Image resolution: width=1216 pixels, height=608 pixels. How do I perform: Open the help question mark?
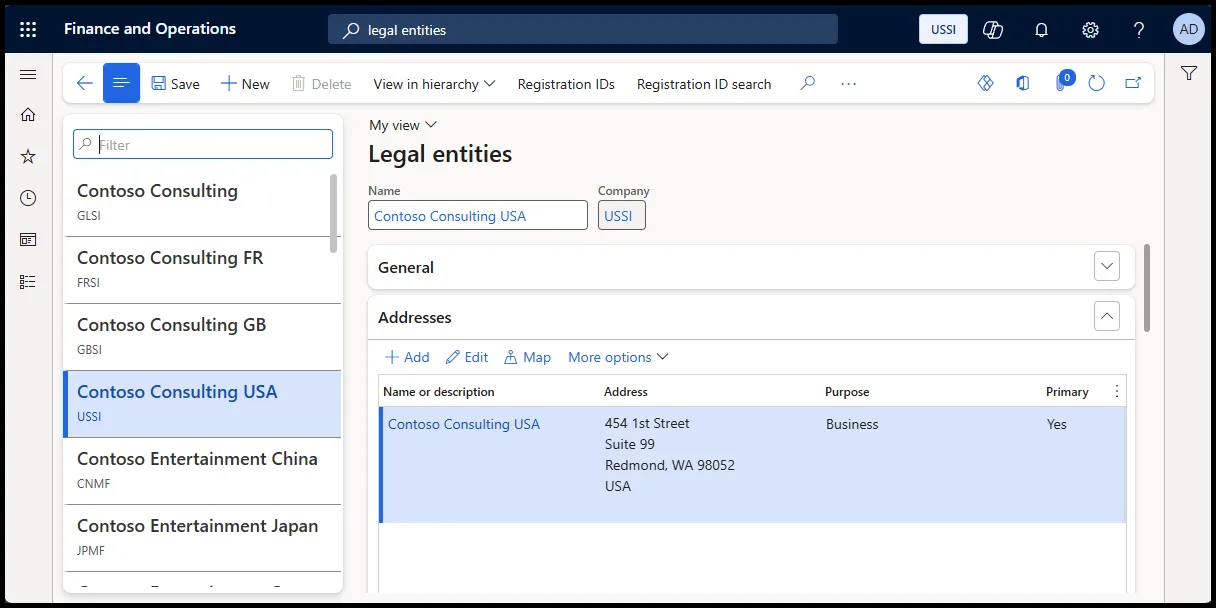click(1139, 29)
